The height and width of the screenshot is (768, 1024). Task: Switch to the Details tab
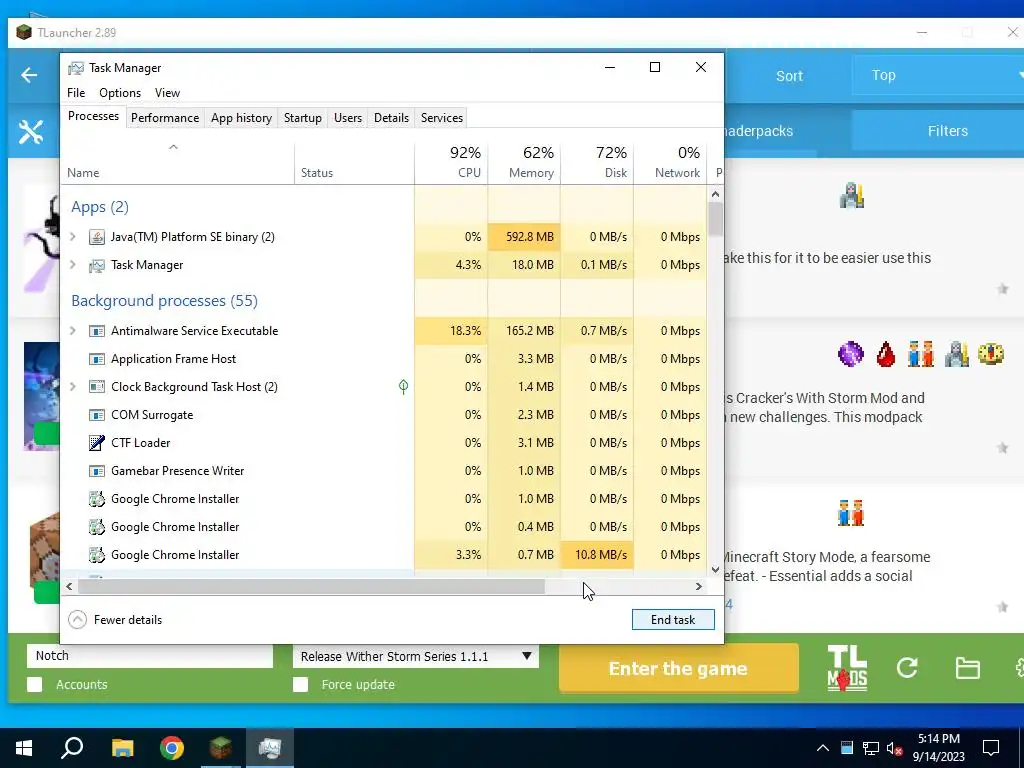[x=391, y=118]
